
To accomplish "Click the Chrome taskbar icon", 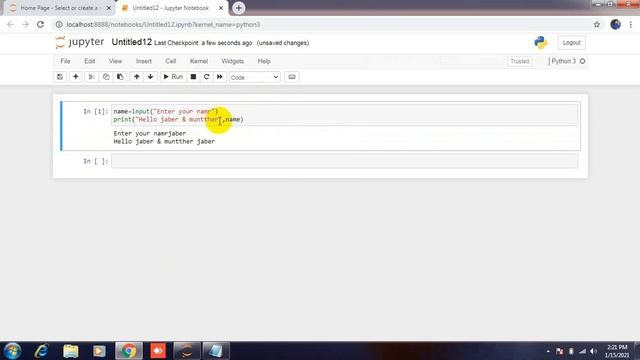I will pos(129,351).
